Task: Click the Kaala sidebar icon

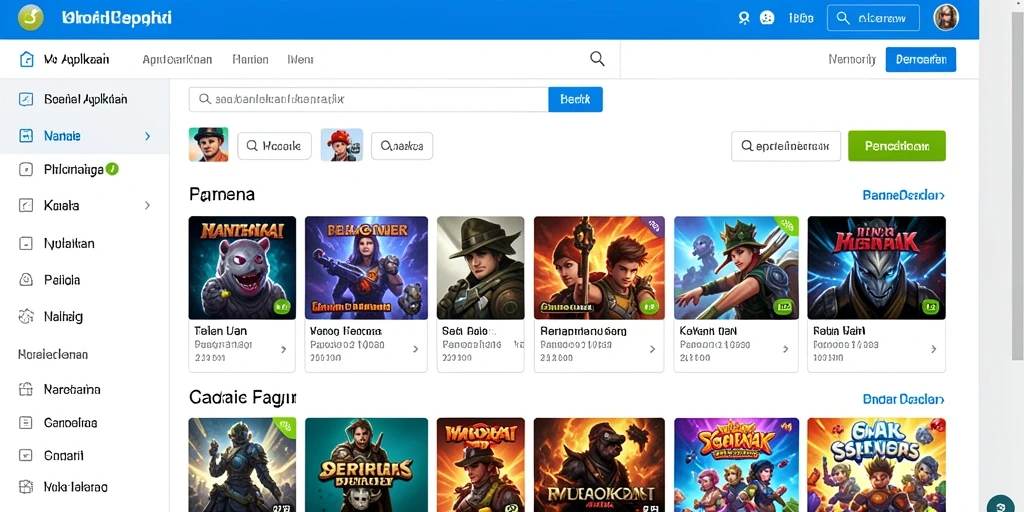Action: coord(26,206)
